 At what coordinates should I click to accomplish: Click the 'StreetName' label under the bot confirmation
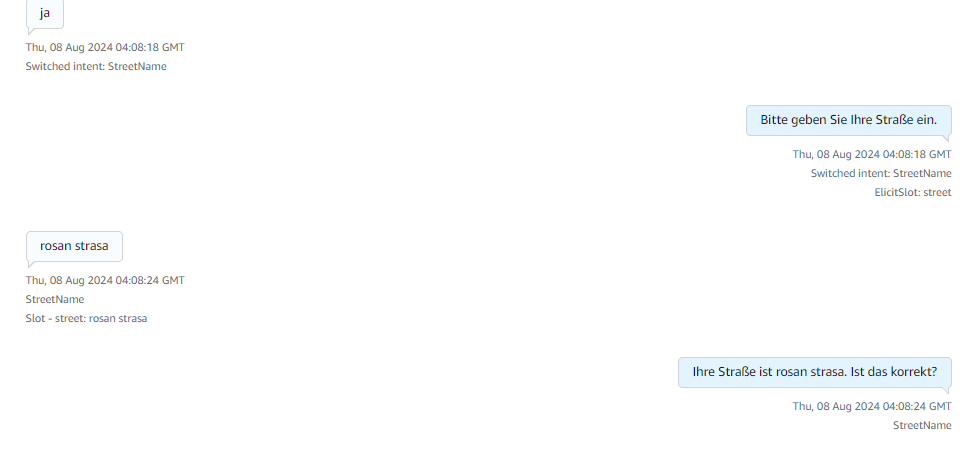pos(922,426)
